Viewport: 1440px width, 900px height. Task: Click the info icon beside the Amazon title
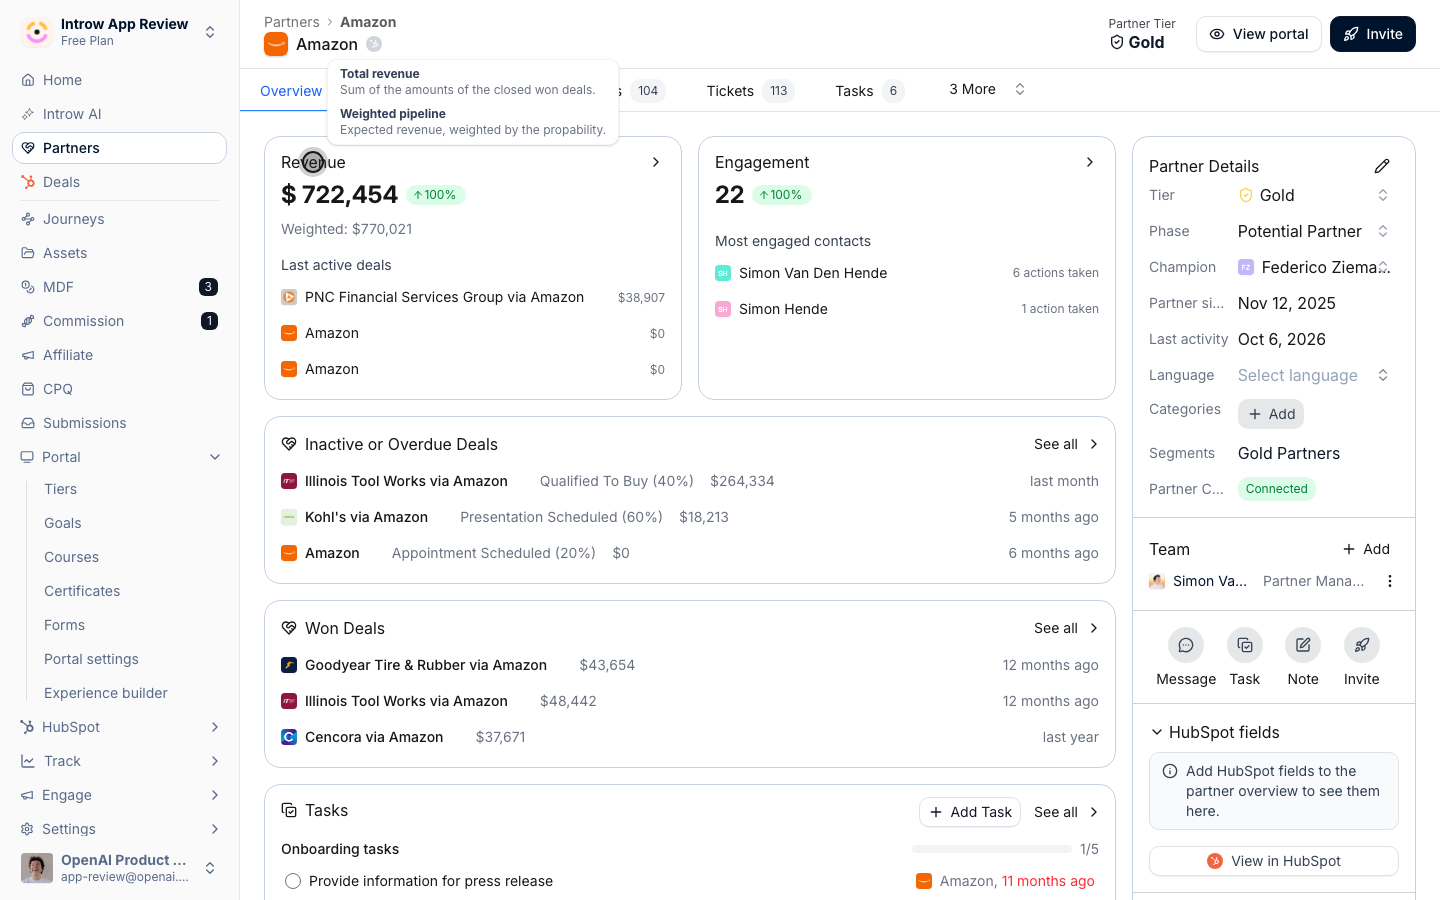pyautogui.click(x=374, y=44)
